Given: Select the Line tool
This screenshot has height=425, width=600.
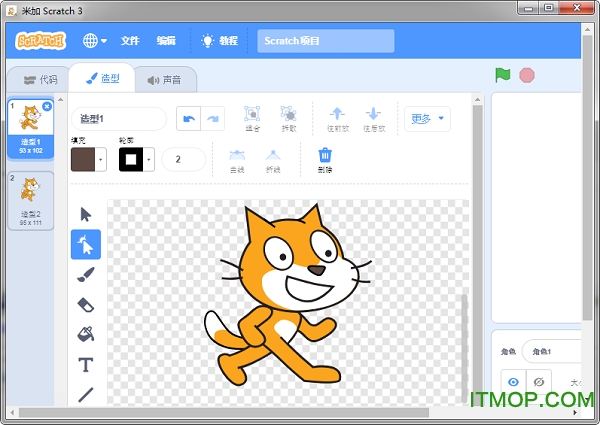Looking at the screenshot, I should [x=86, y=395].
